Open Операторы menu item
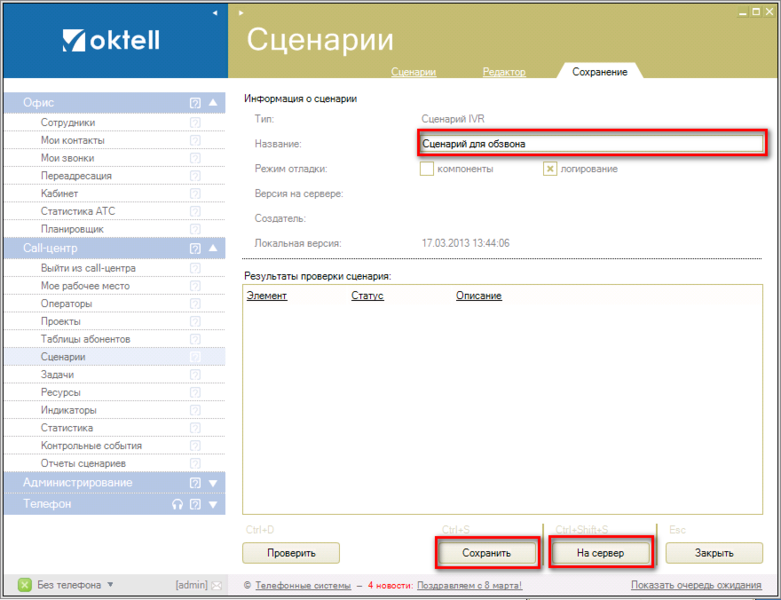The image size is (781, 600). (x=66, y=304)
